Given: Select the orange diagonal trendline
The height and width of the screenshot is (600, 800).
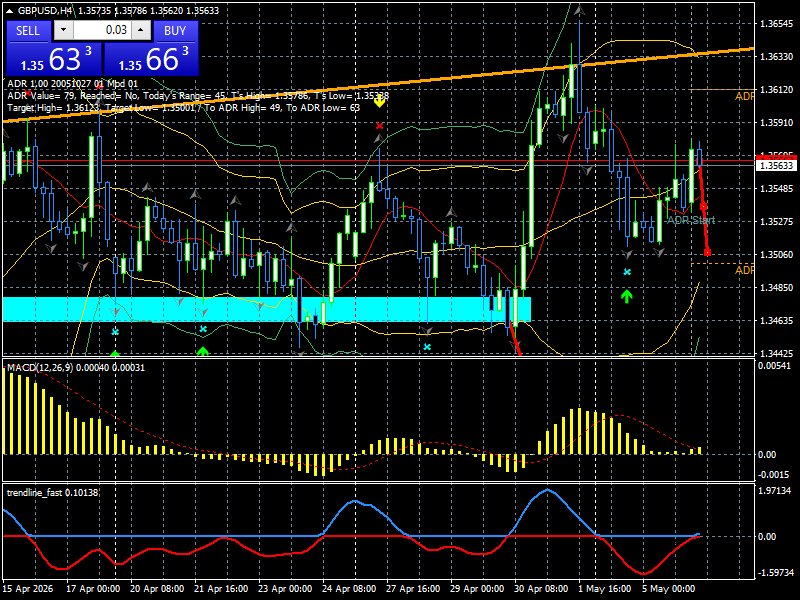Looking at the screenshot, I should click(378, 85).
